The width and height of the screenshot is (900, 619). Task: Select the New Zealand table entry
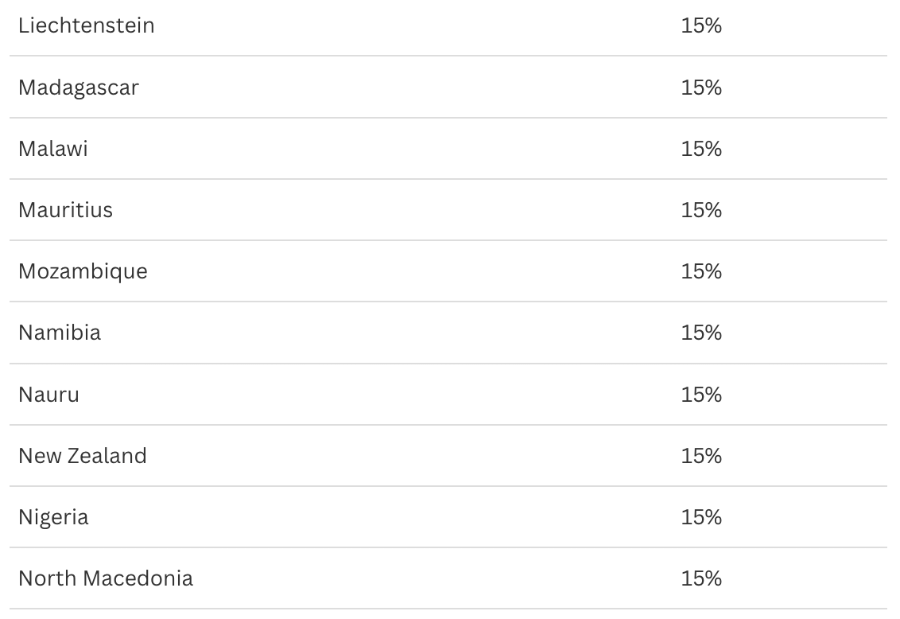[82, 456]
